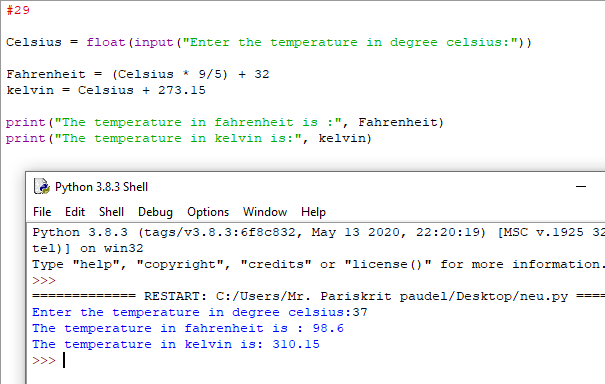
Task: Click the RESTART file path line in the shell
Action: click(318, 296)
